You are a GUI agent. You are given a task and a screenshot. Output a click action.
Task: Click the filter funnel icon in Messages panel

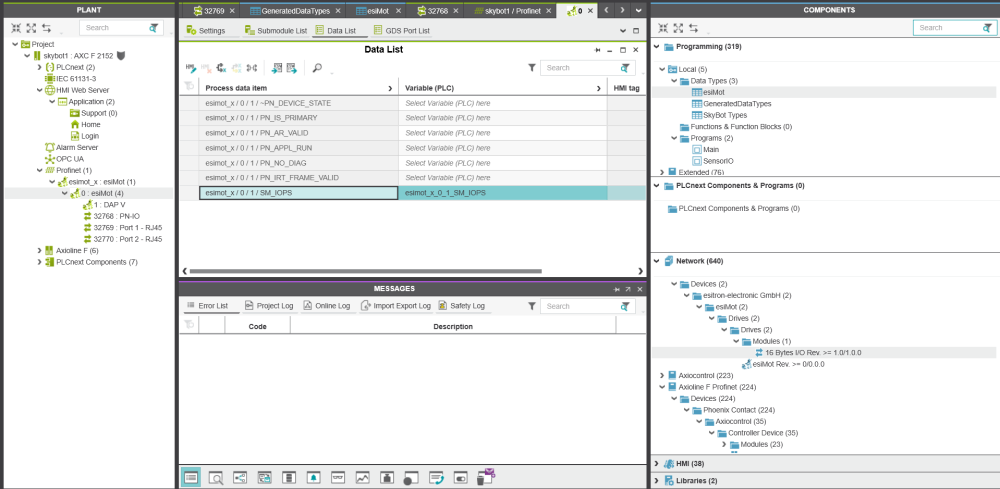click(532, 306)
